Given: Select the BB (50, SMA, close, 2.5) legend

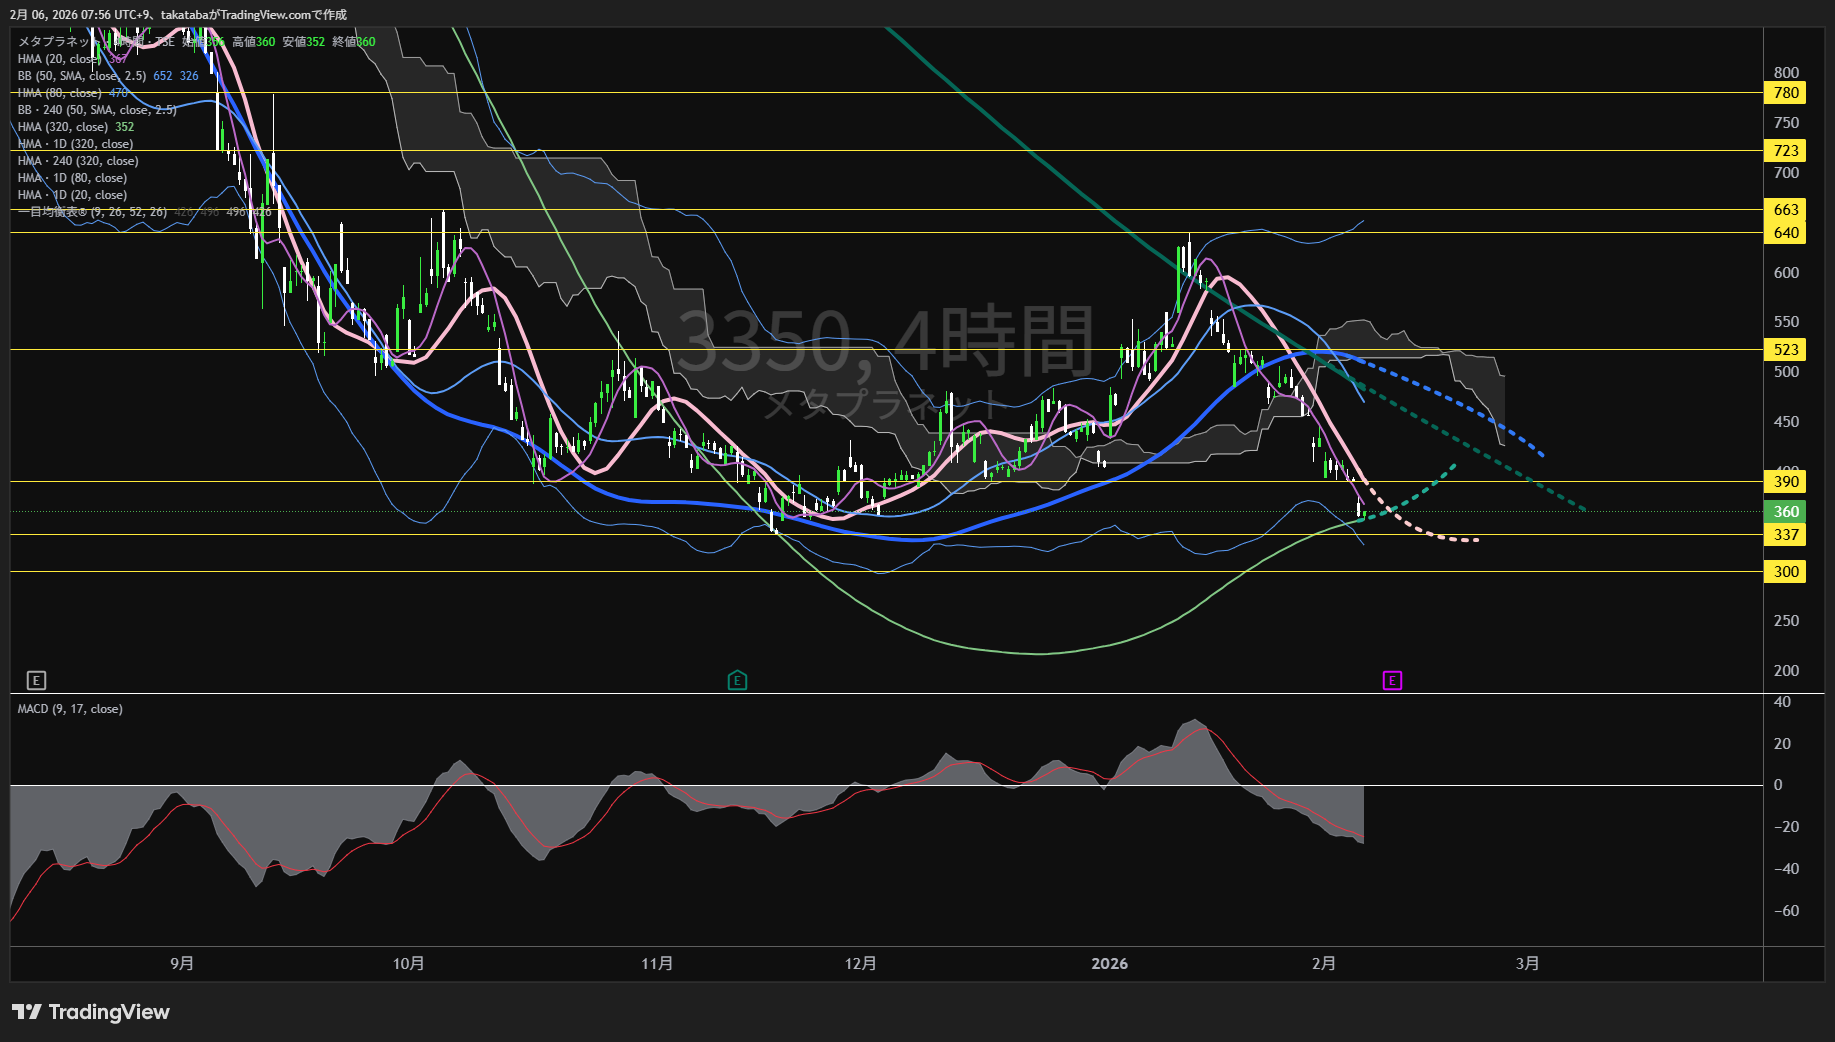Looking at the screenshot, I should (x=82, y=76).
